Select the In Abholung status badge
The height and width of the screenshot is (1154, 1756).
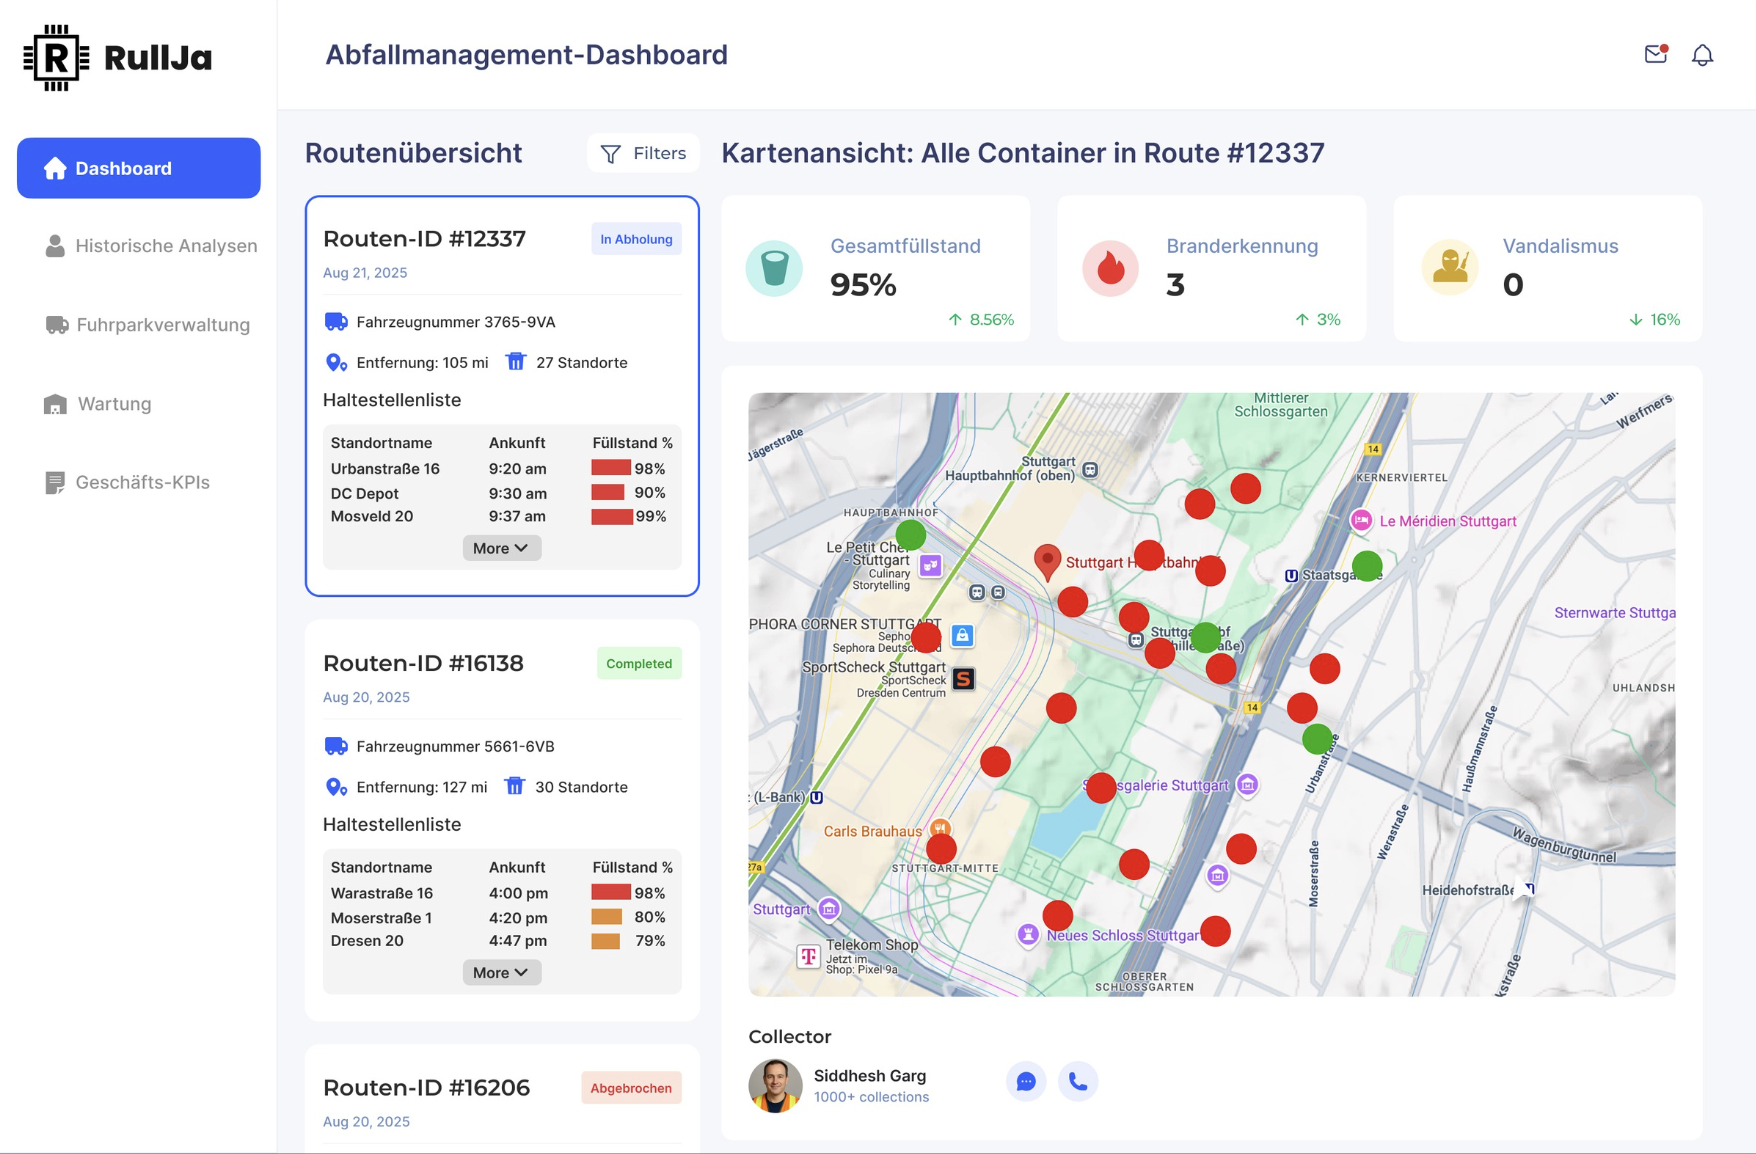coord(636,238)
